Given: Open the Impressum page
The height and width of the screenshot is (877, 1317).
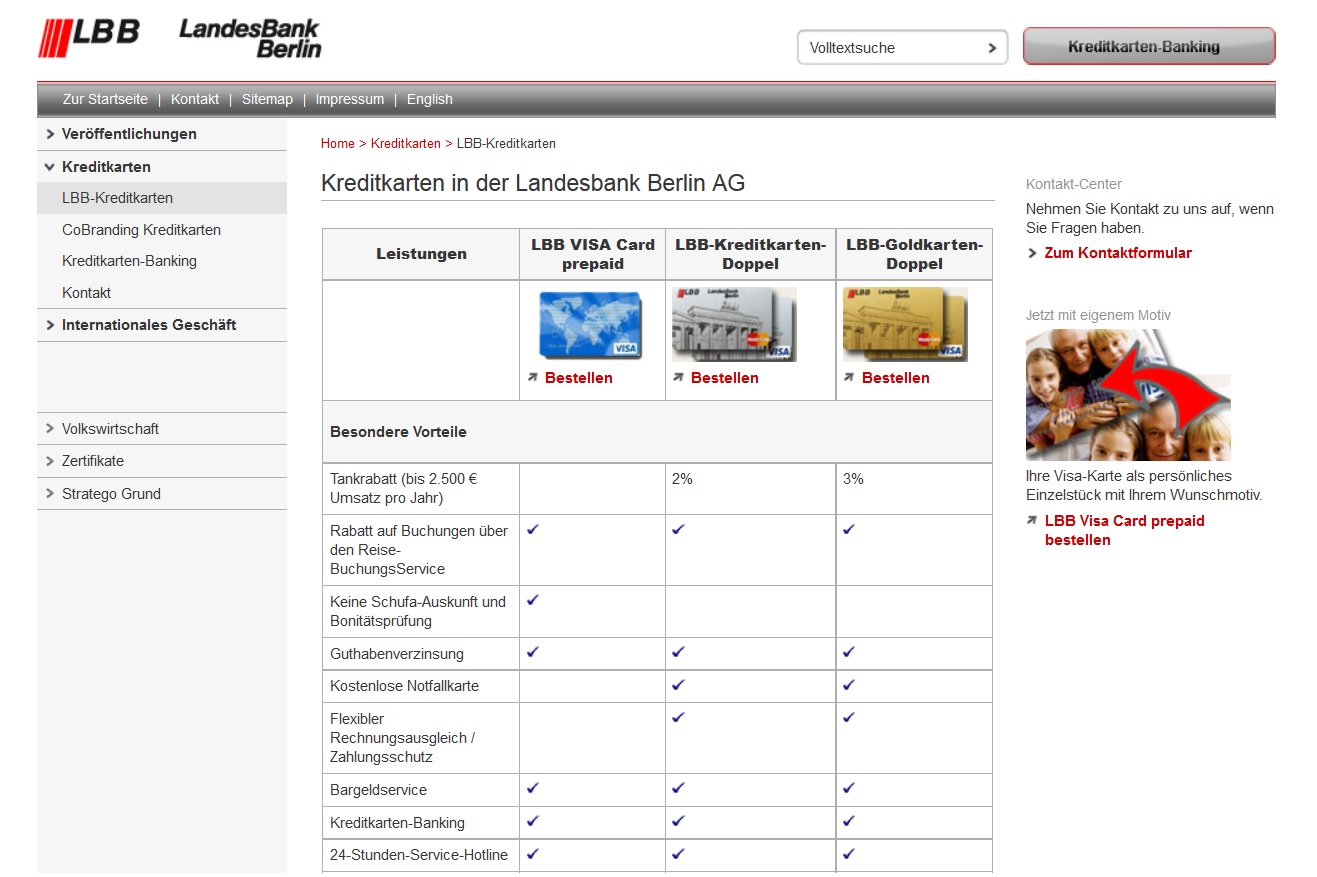Looking at the screenshot, I should click(350, 99).
